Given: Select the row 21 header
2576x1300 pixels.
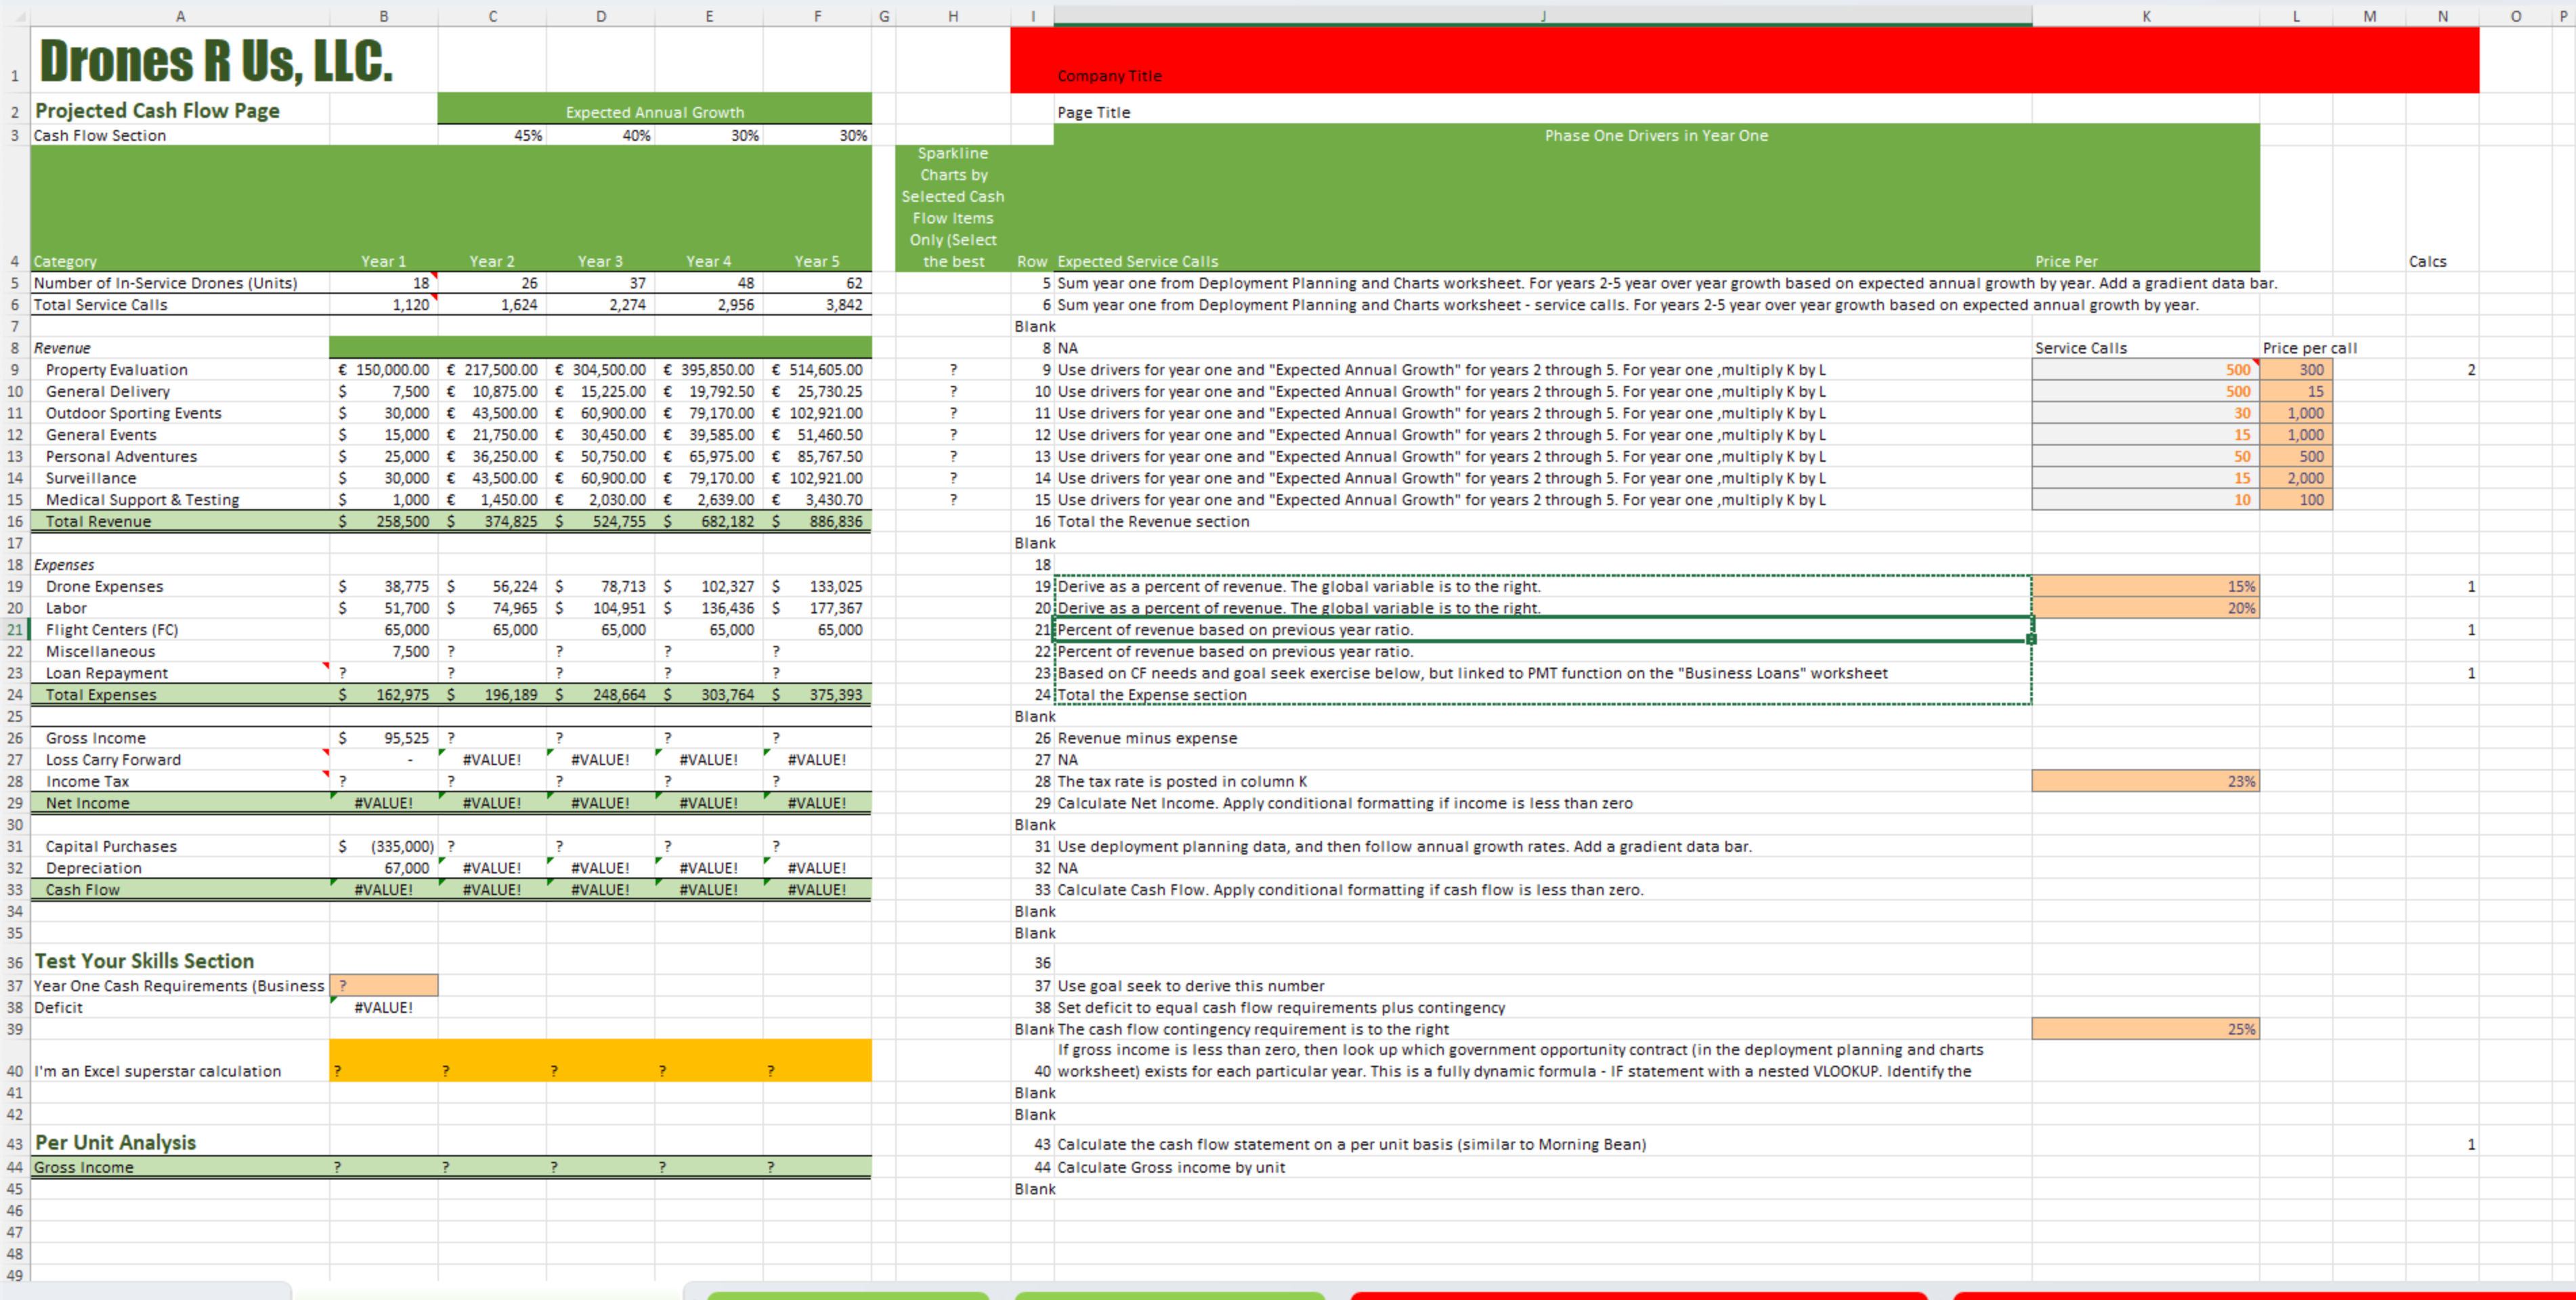Looking at the screenshot, I should point(14,630).
